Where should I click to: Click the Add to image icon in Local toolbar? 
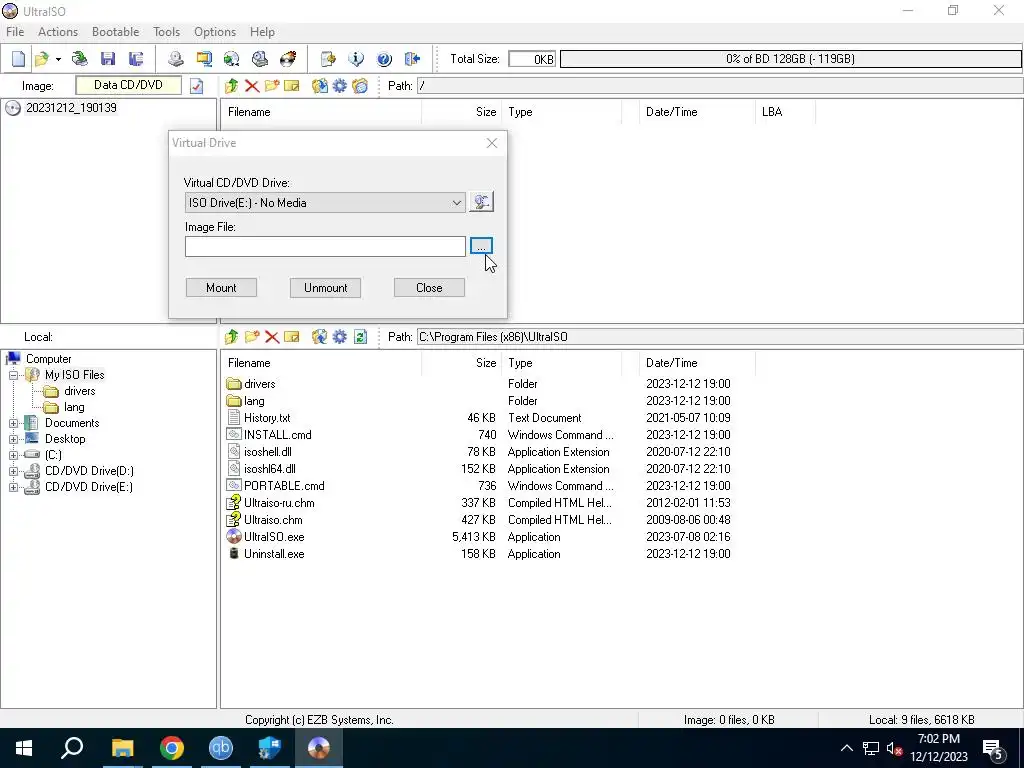click(319, 337)
